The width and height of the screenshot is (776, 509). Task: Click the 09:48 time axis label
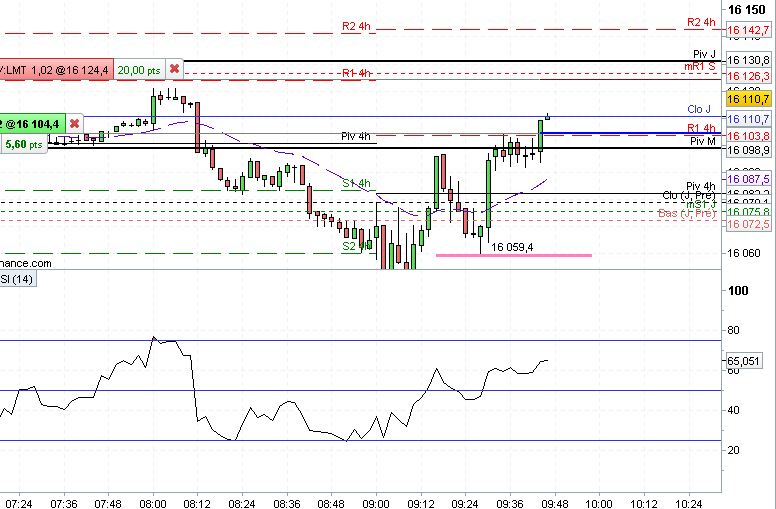pyautogui.click(x=555, y=504)
